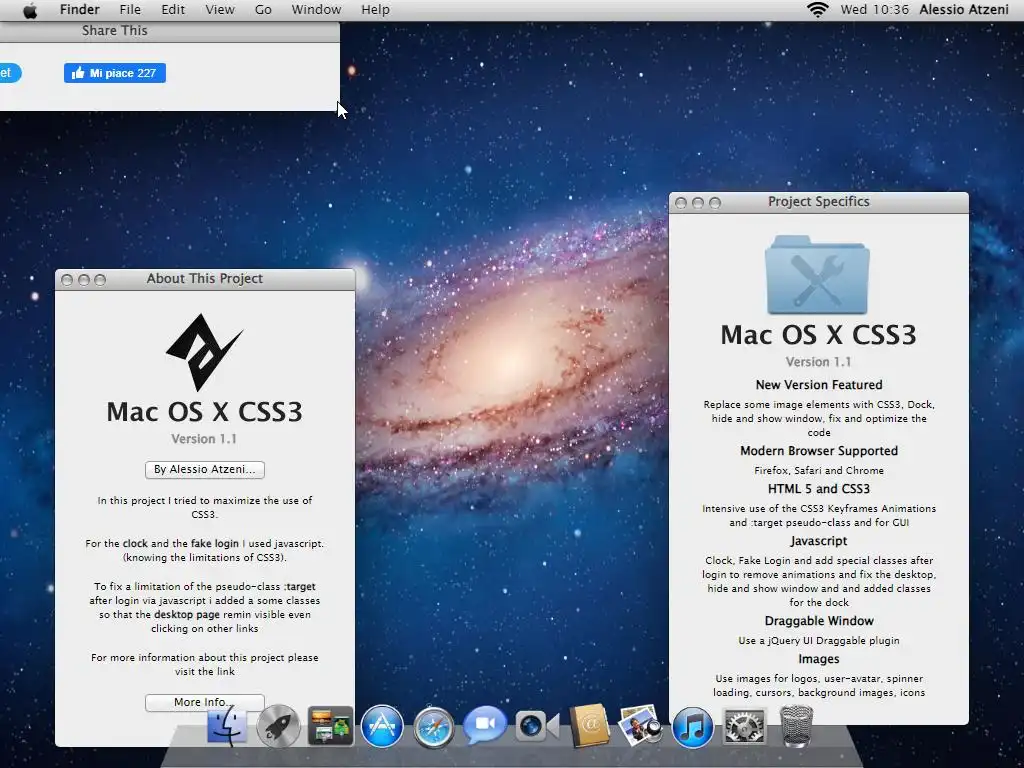Open Finder from the dock
Screen dimensions: 1024x768
227,726
